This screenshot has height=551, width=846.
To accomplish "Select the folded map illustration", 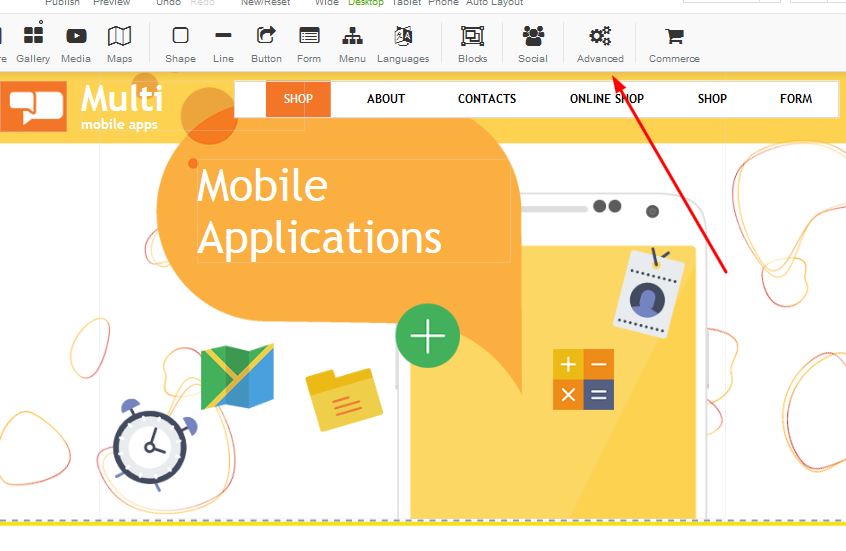I will (x=237, y=376).
